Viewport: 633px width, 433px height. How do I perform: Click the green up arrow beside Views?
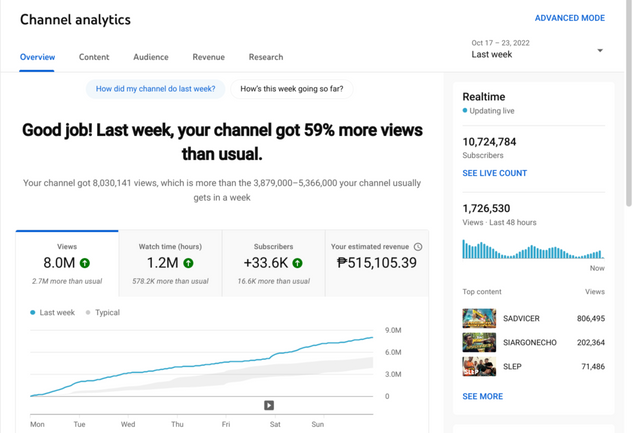pyautogui.click(x=85, y=263)
